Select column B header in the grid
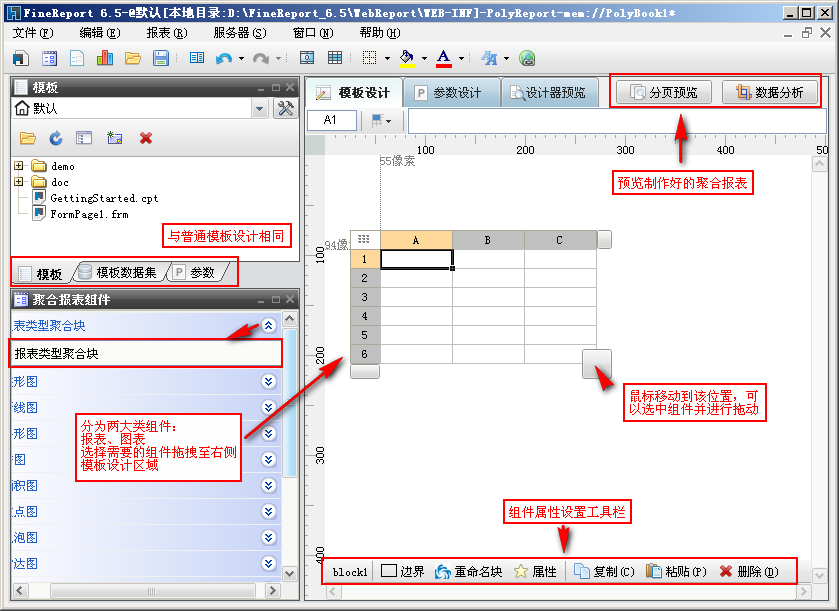839x611 pixels. pyautogui.click(x=488, y=240)
